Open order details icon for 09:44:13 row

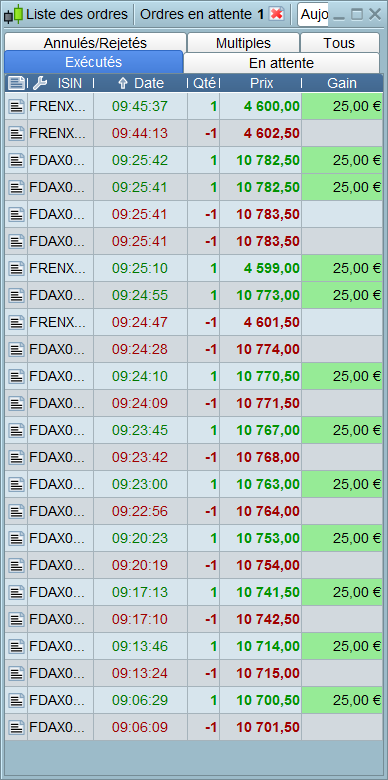click(16, 133)
